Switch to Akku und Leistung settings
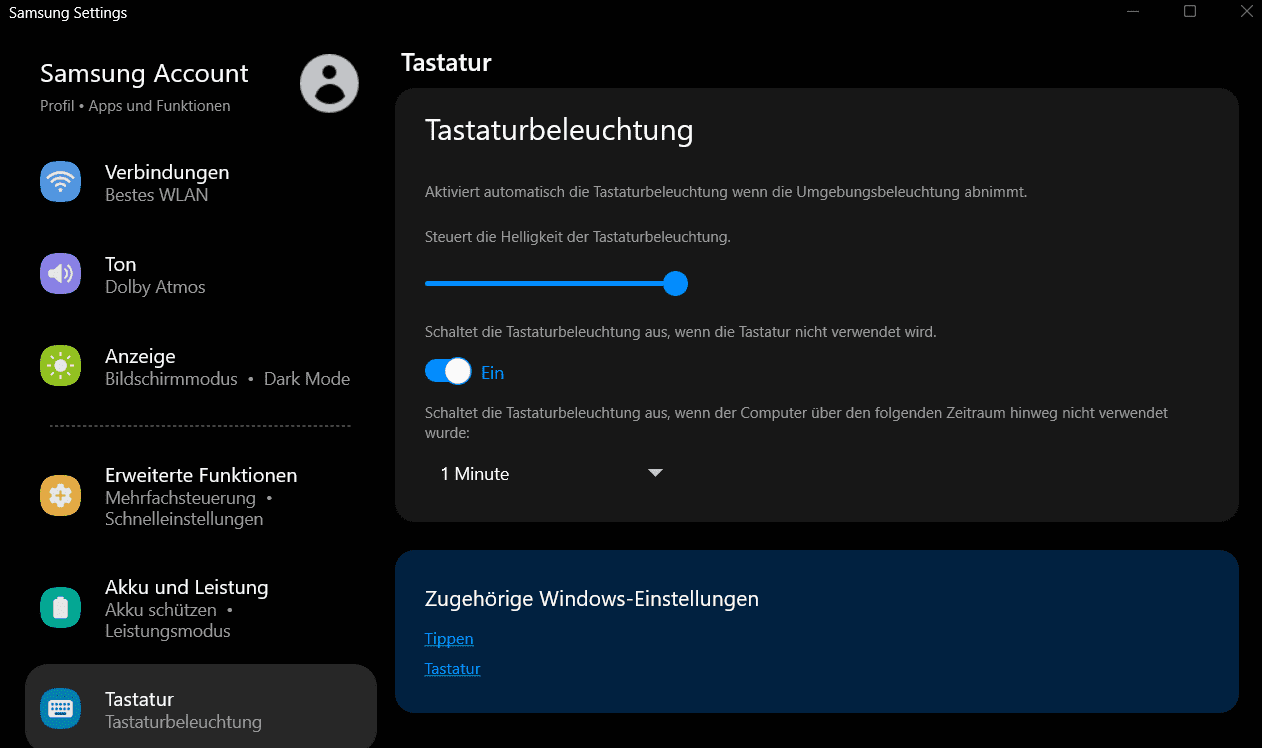This screenshot has width=1262, height=748. point(200,608)
